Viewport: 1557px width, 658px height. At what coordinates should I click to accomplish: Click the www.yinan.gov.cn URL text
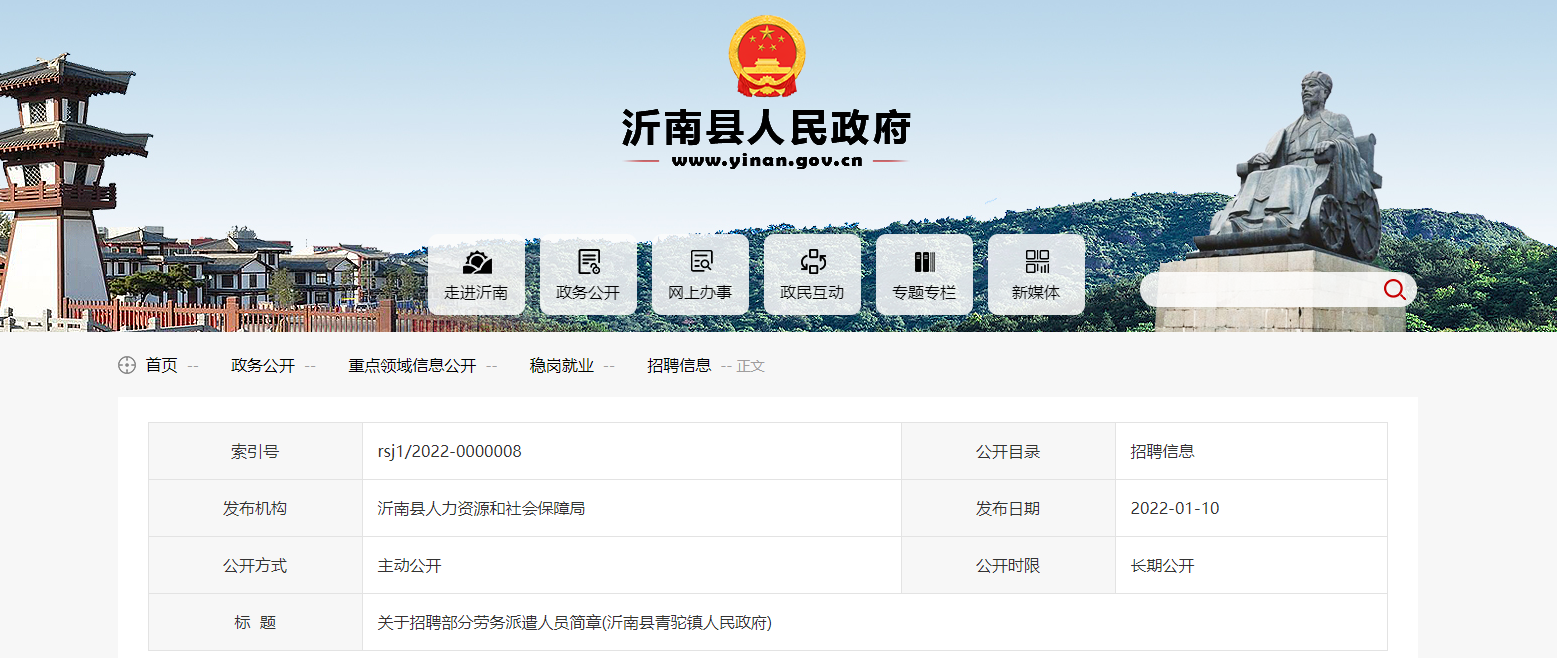click(x=766, y=161)
